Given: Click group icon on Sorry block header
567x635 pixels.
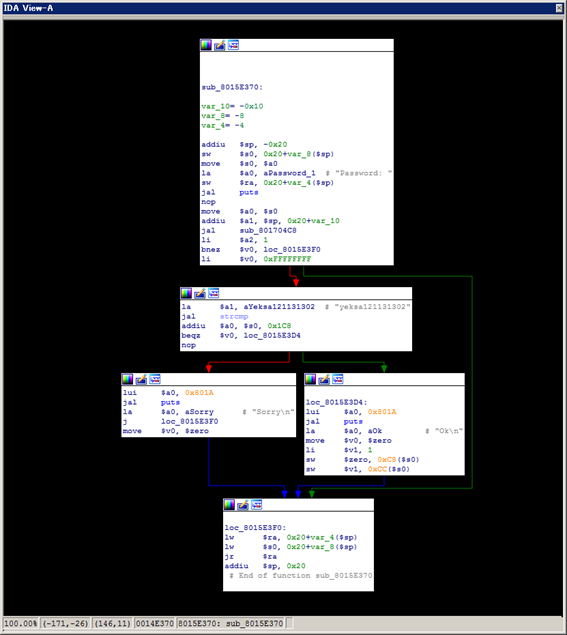Looking at the screenshot, I should (x=155, y=379).
